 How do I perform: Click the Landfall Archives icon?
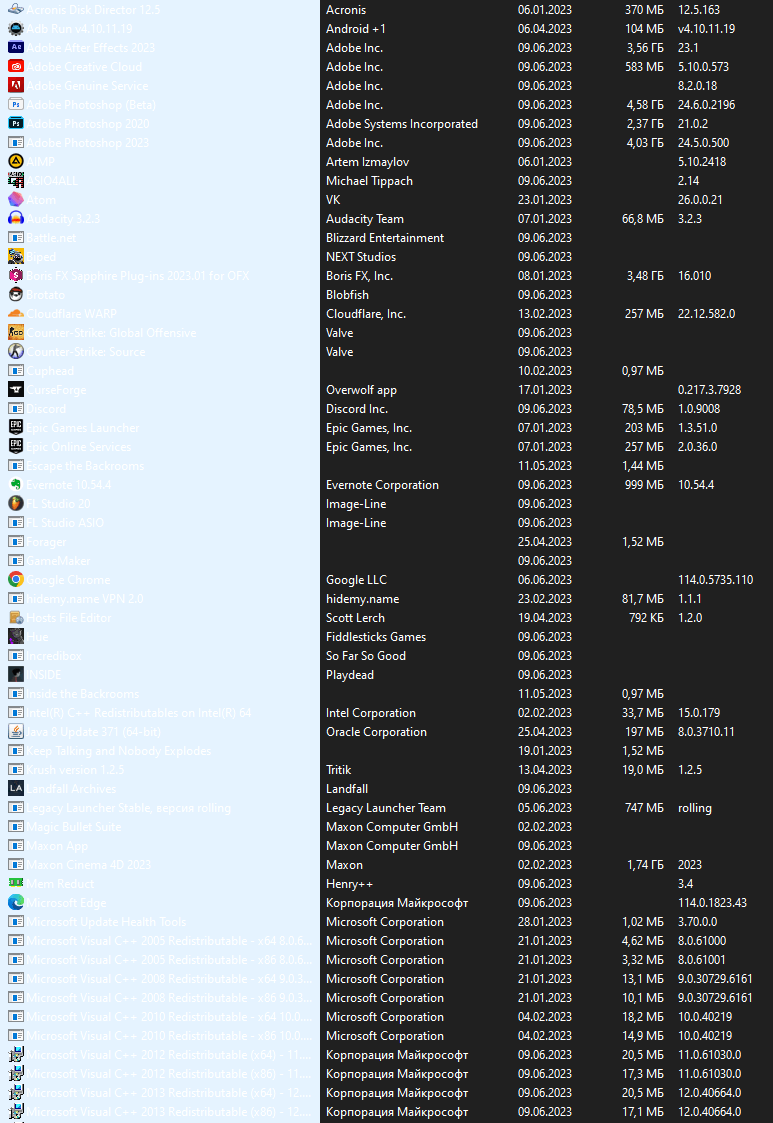[x=15, y=789]
